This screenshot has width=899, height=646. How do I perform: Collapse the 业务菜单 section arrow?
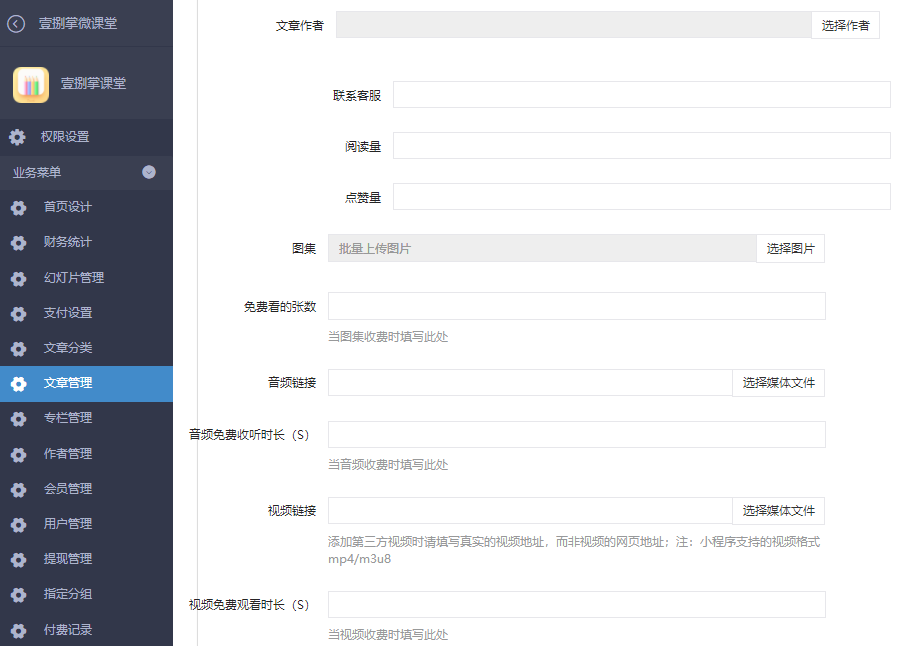pyautogui.click(x=149, y=172)
